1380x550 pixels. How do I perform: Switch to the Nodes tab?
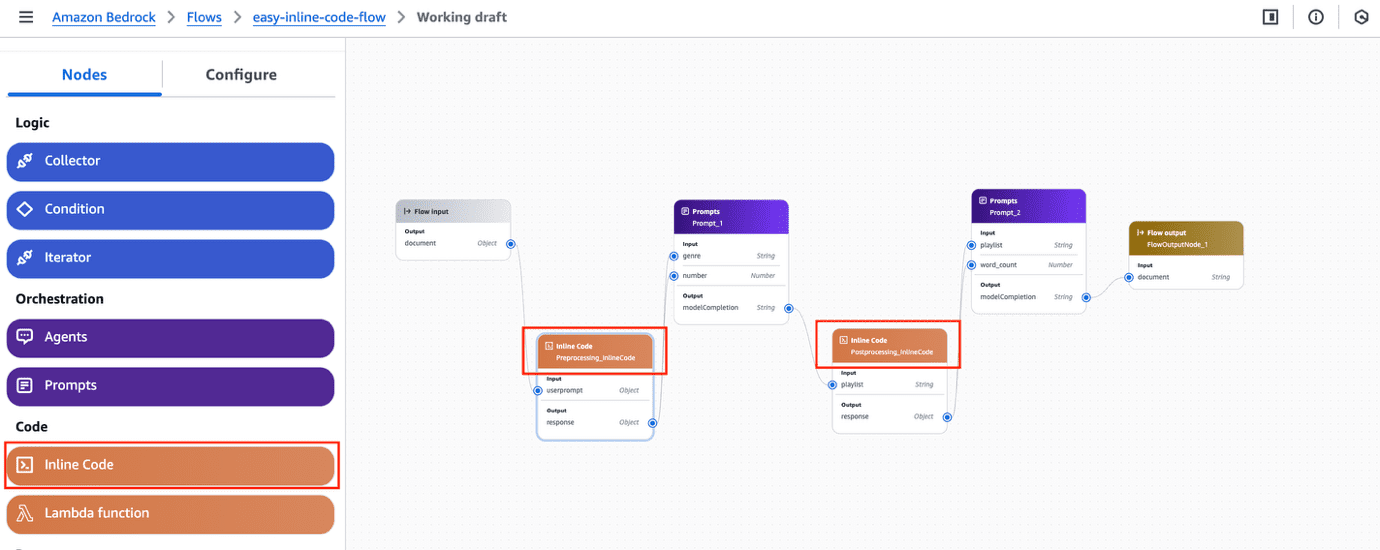click(84, 75)
